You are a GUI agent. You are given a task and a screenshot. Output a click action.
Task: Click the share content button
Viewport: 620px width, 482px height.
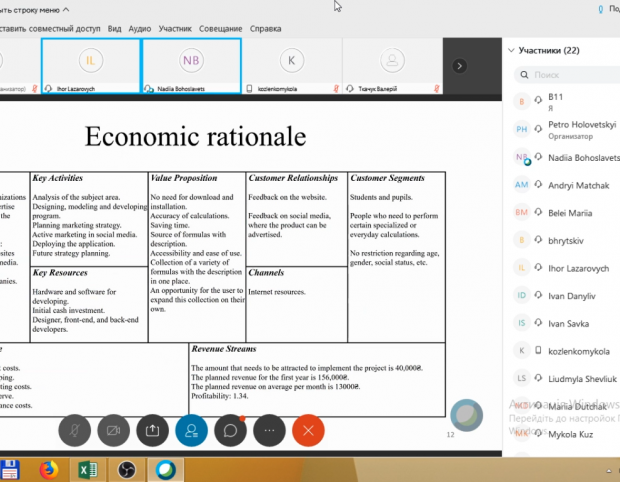click(x=152, y=430)
